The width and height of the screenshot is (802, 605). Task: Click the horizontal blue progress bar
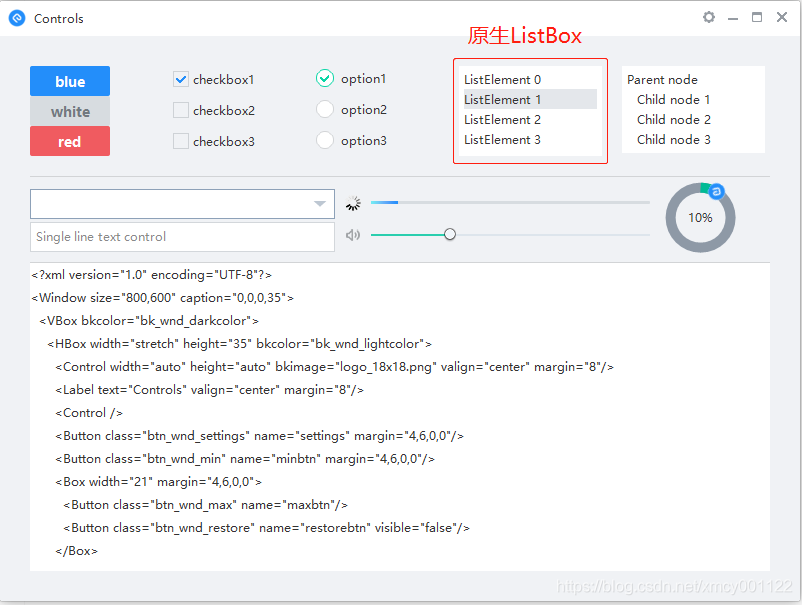click(x=510, y=203)
